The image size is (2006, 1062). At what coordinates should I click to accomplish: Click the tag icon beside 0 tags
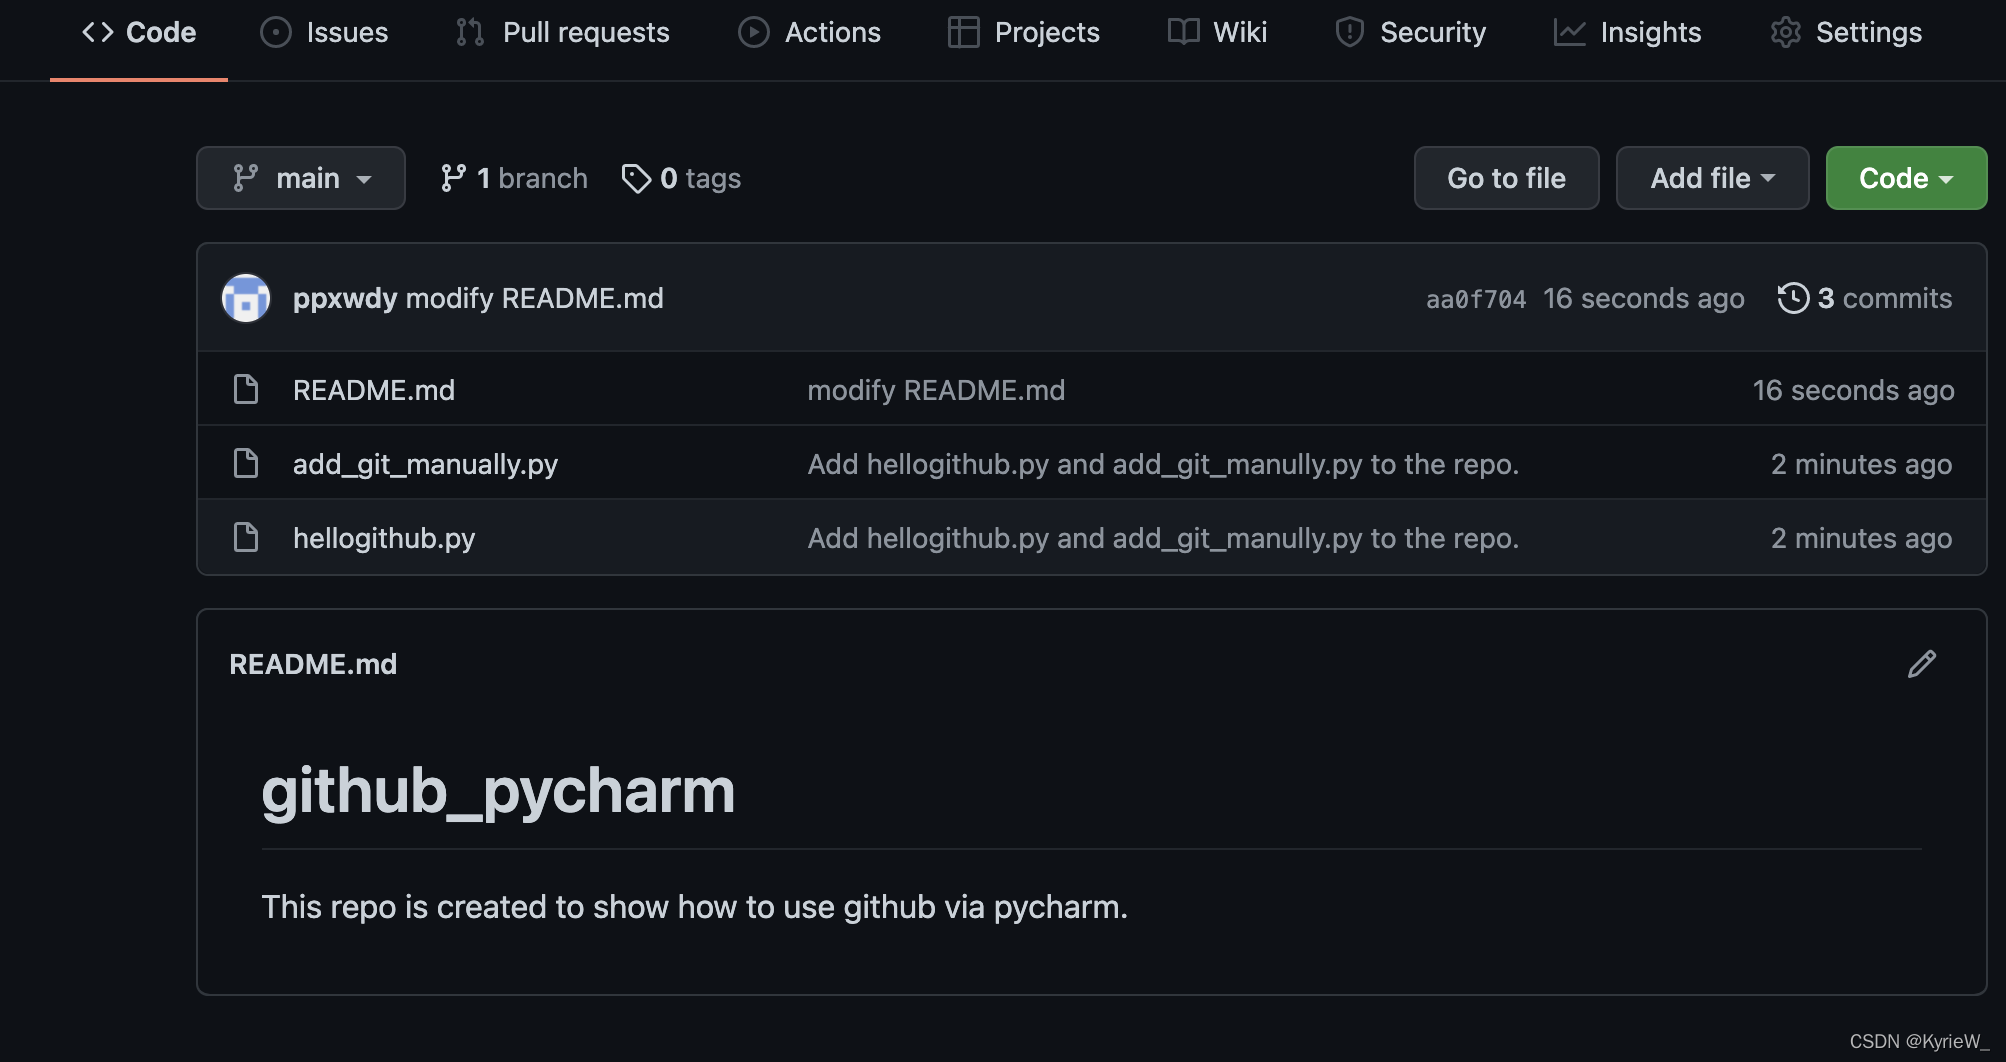pyautogui.click(x=636, y=178)
